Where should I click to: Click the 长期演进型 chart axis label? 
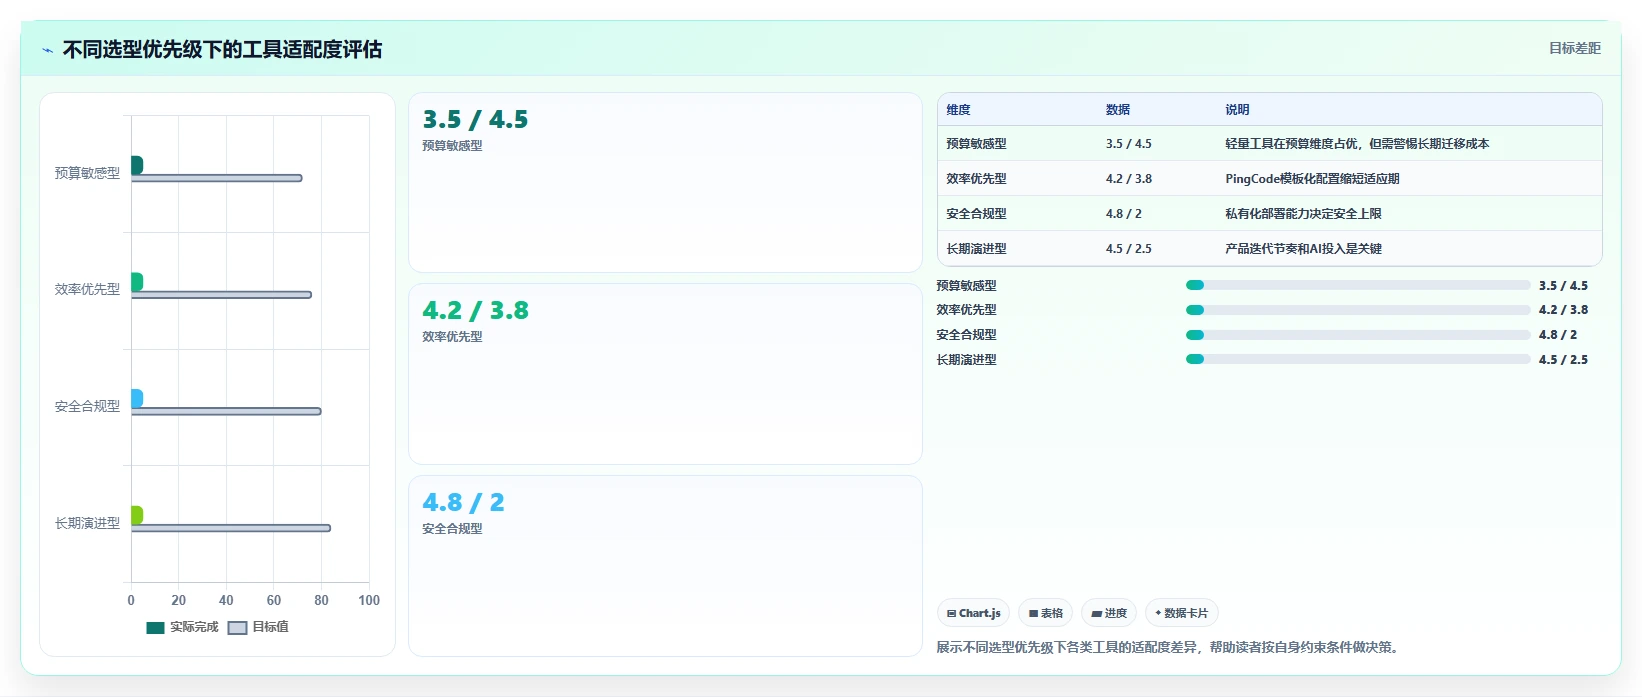coord(87,523)
